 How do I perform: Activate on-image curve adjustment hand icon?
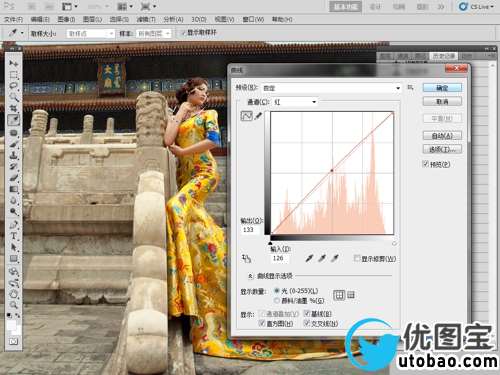246,258
